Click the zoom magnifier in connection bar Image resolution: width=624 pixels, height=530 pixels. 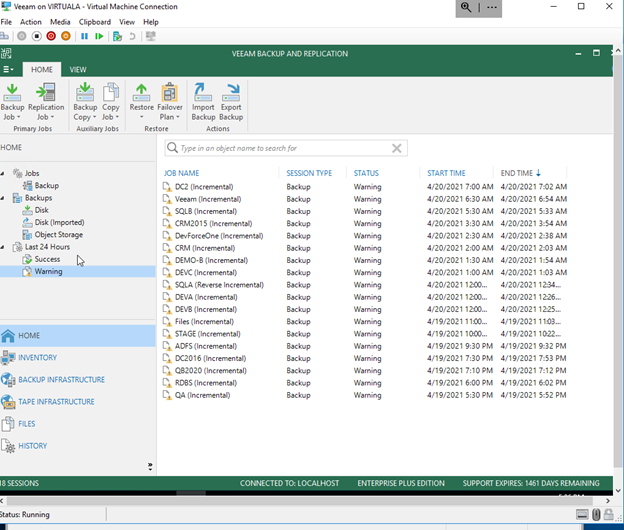point(466,7)
